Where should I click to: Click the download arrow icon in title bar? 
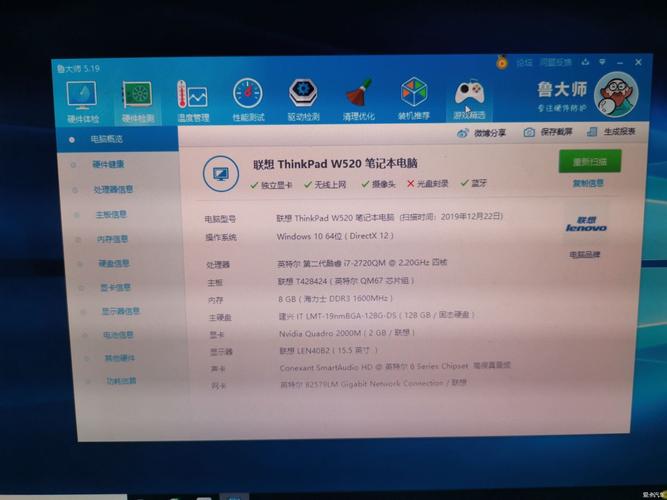[x=585, y=62]
